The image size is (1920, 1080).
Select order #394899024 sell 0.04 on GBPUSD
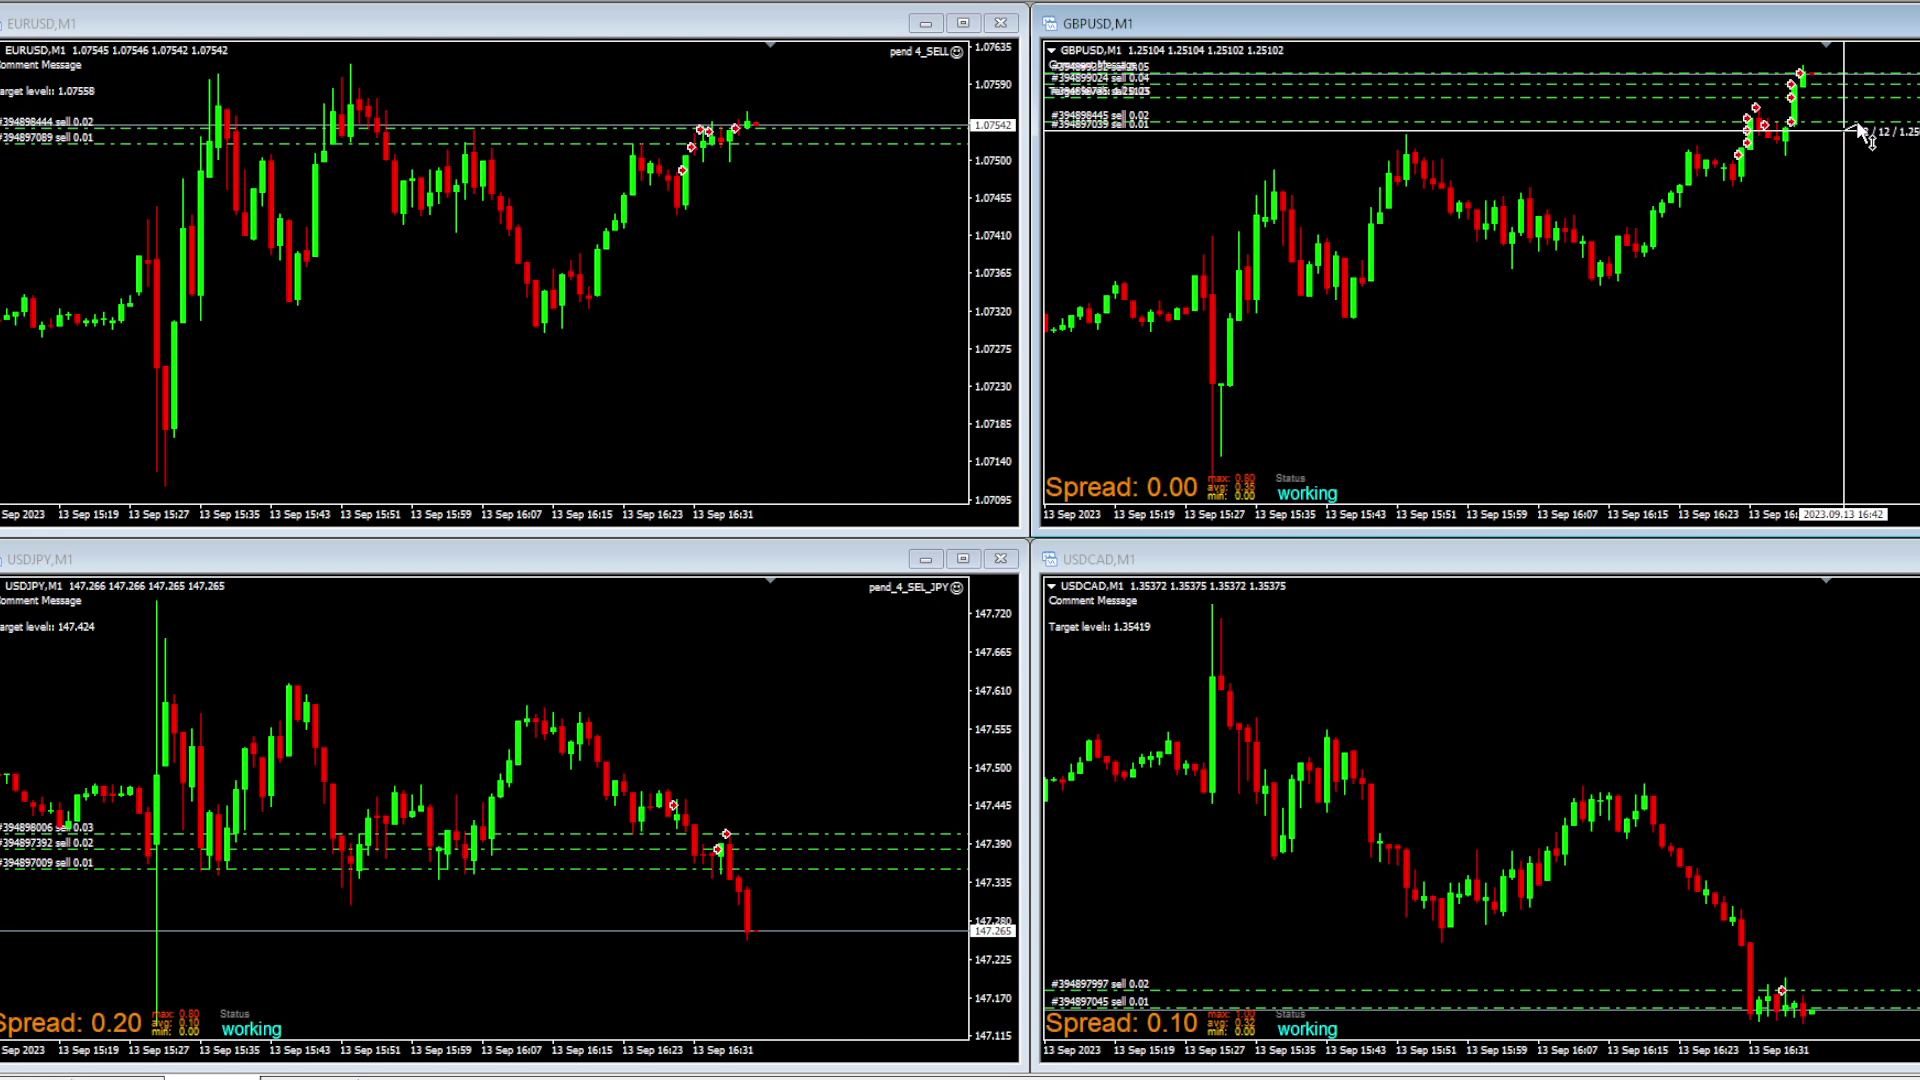click(x=1100, y=78)
